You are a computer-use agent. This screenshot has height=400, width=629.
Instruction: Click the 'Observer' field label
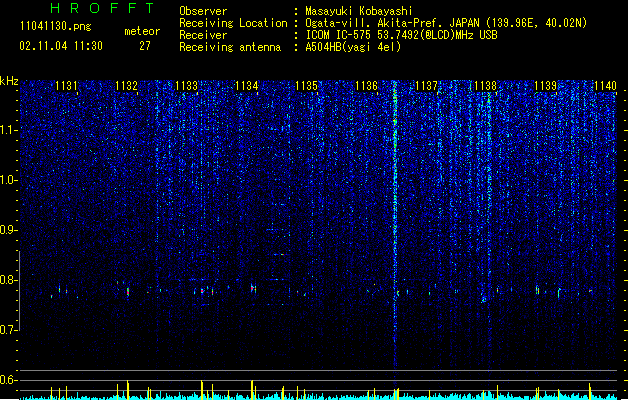pyautogui.click(x=203, y=11)
